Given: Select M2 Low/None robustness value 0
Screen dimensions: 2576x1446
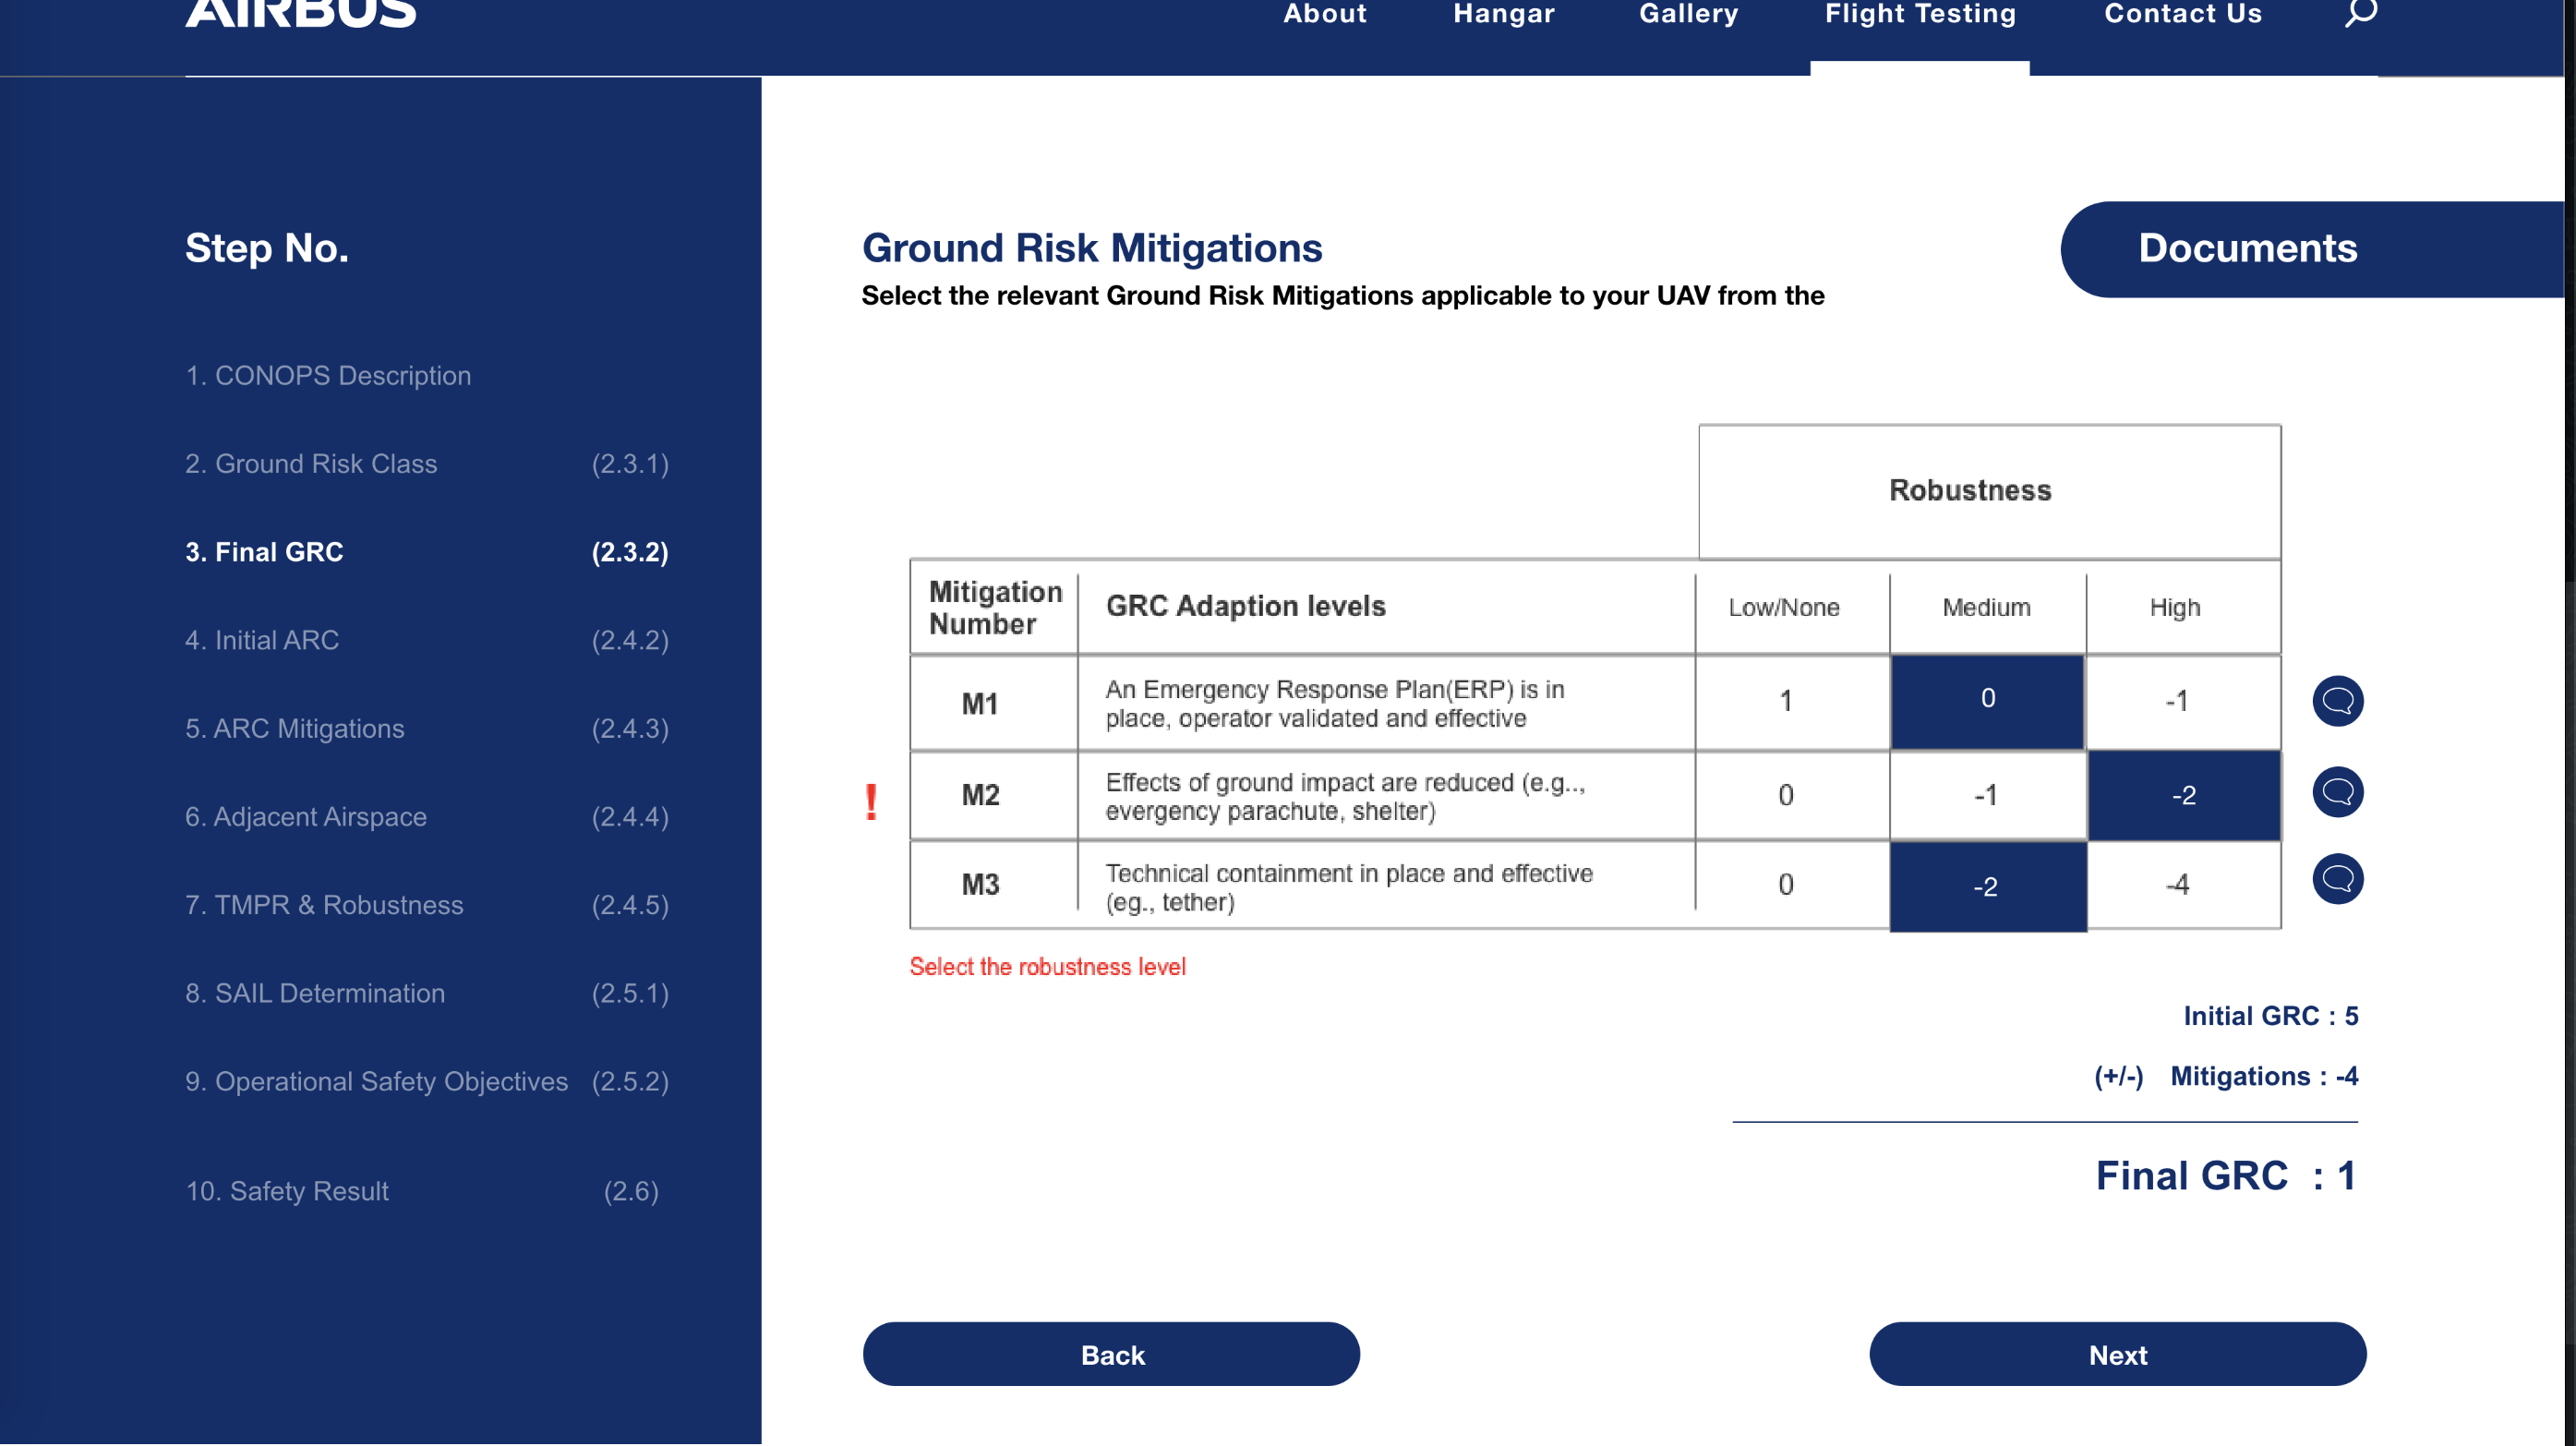Looking at the screenshot, I should (1786, 796).
